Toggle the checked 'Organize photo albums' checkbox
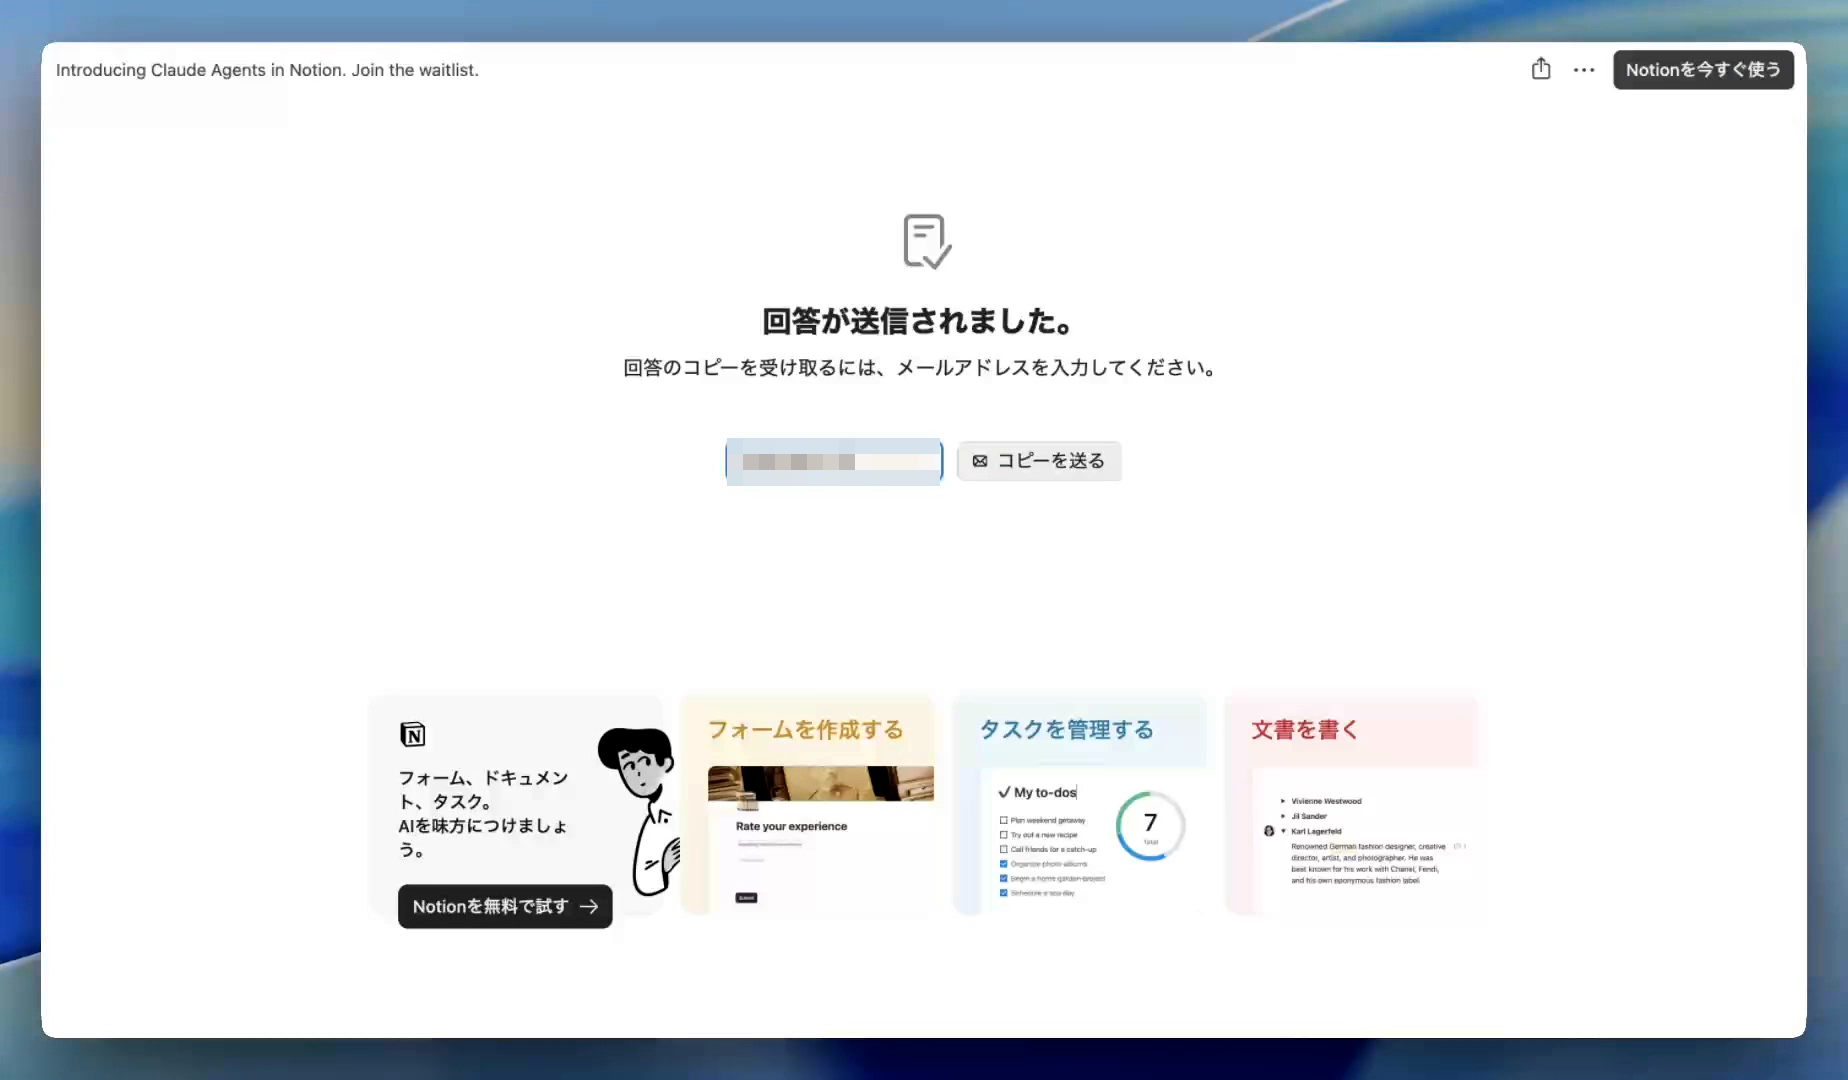 pos(1003,864)
